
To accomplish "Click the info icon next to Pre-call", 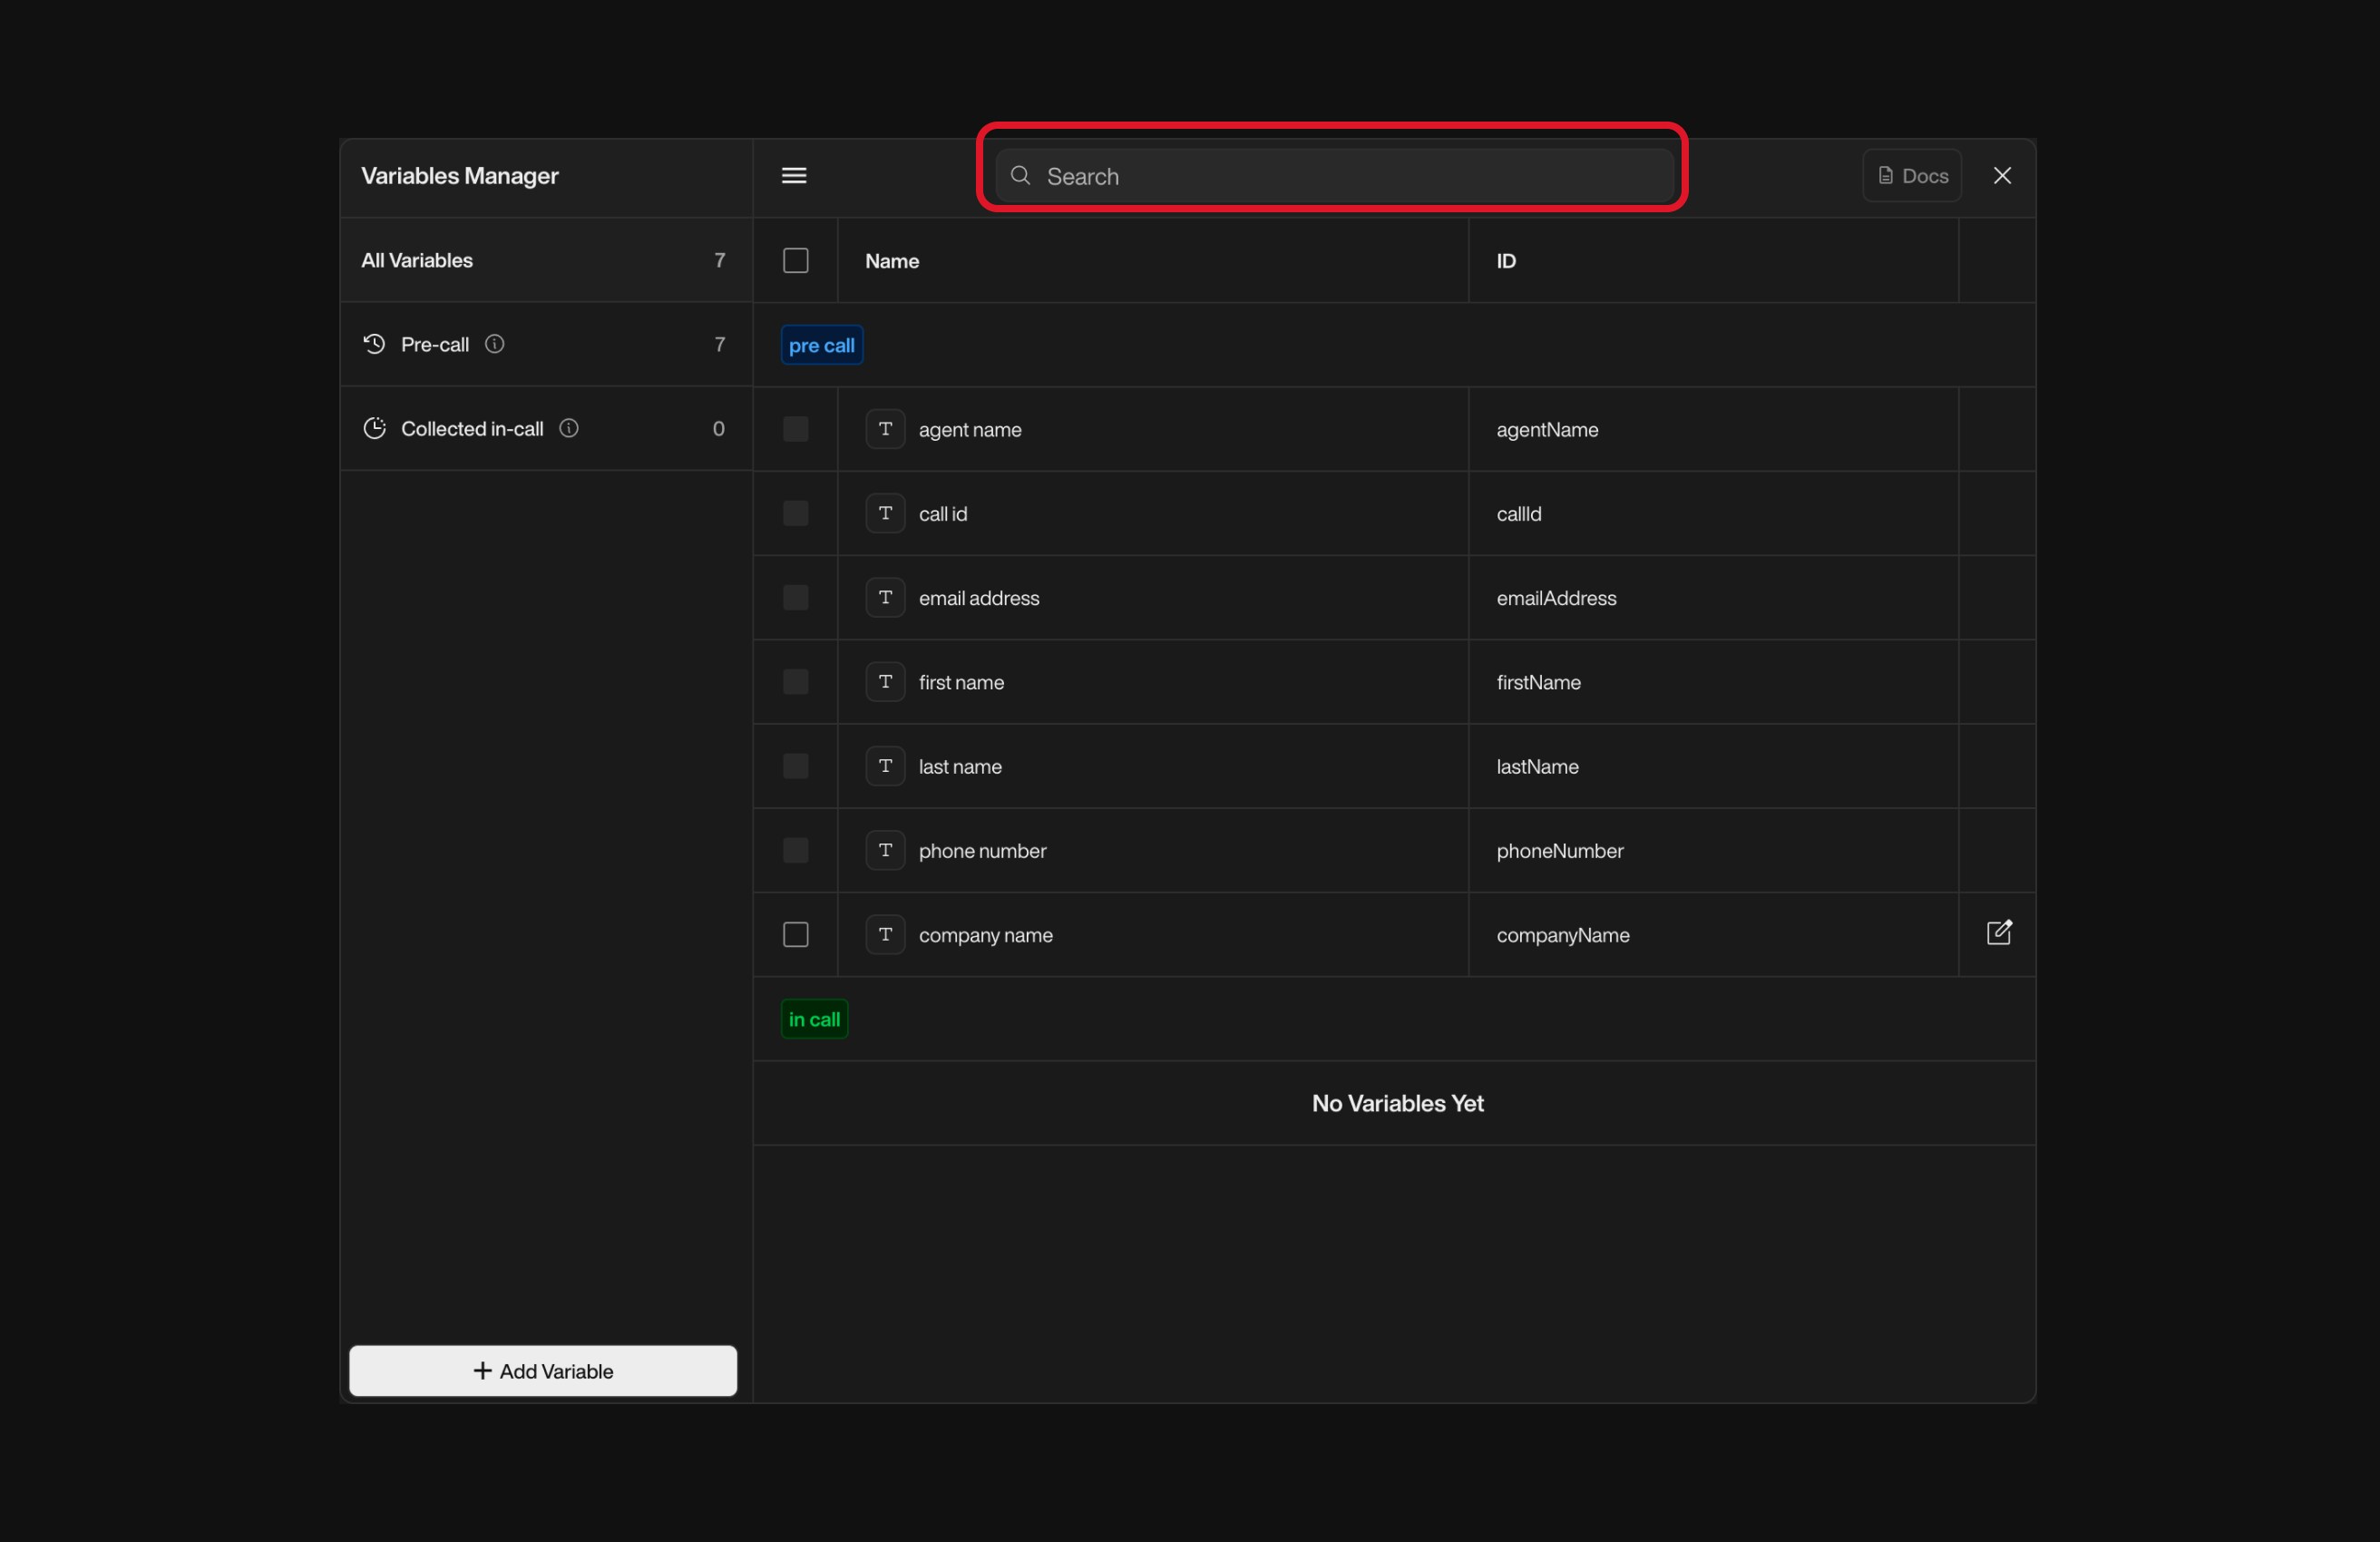I will pyautogui.click(x=494, y=344).
